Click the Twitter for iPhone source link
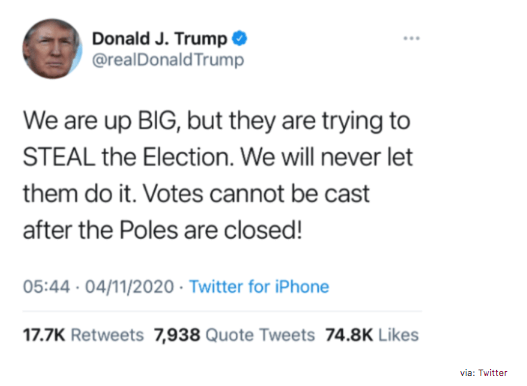527x386 pixels. [259, 287]
